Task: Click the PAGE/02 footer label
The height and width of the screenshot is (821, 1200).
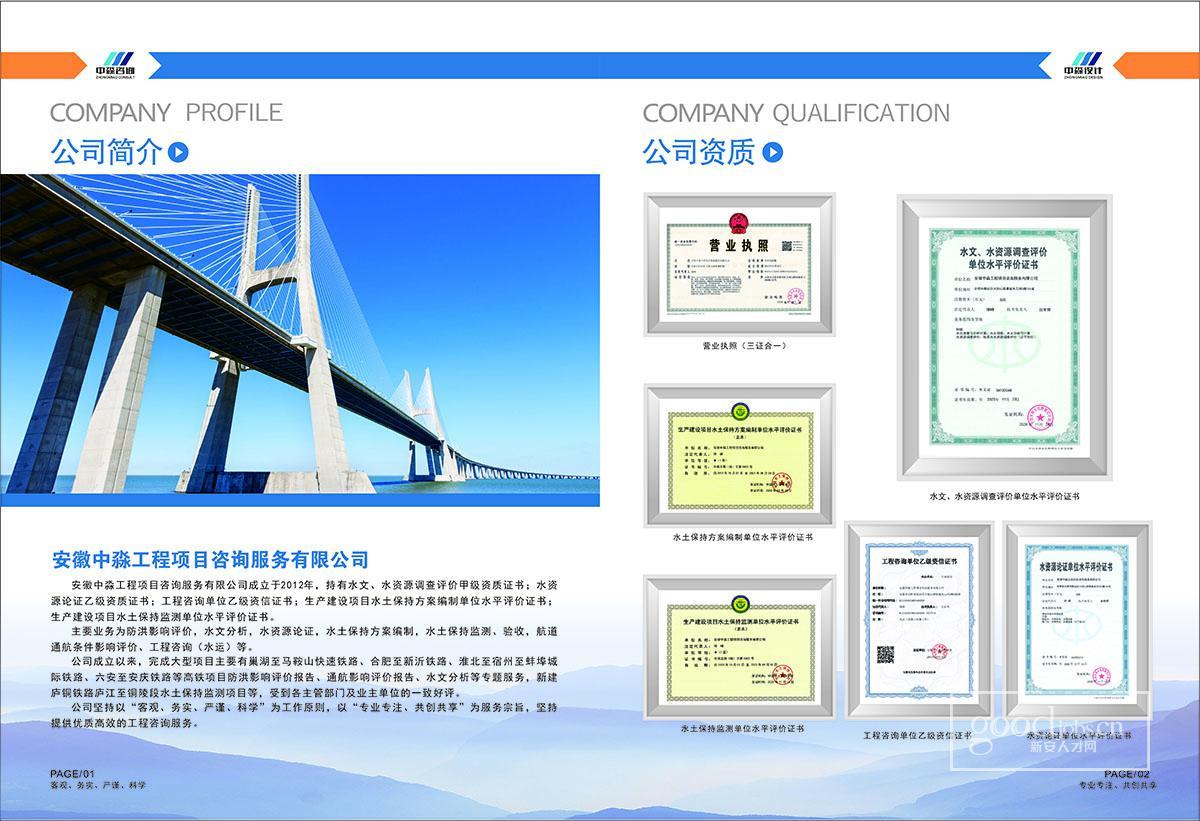Action: (1128, 774)
